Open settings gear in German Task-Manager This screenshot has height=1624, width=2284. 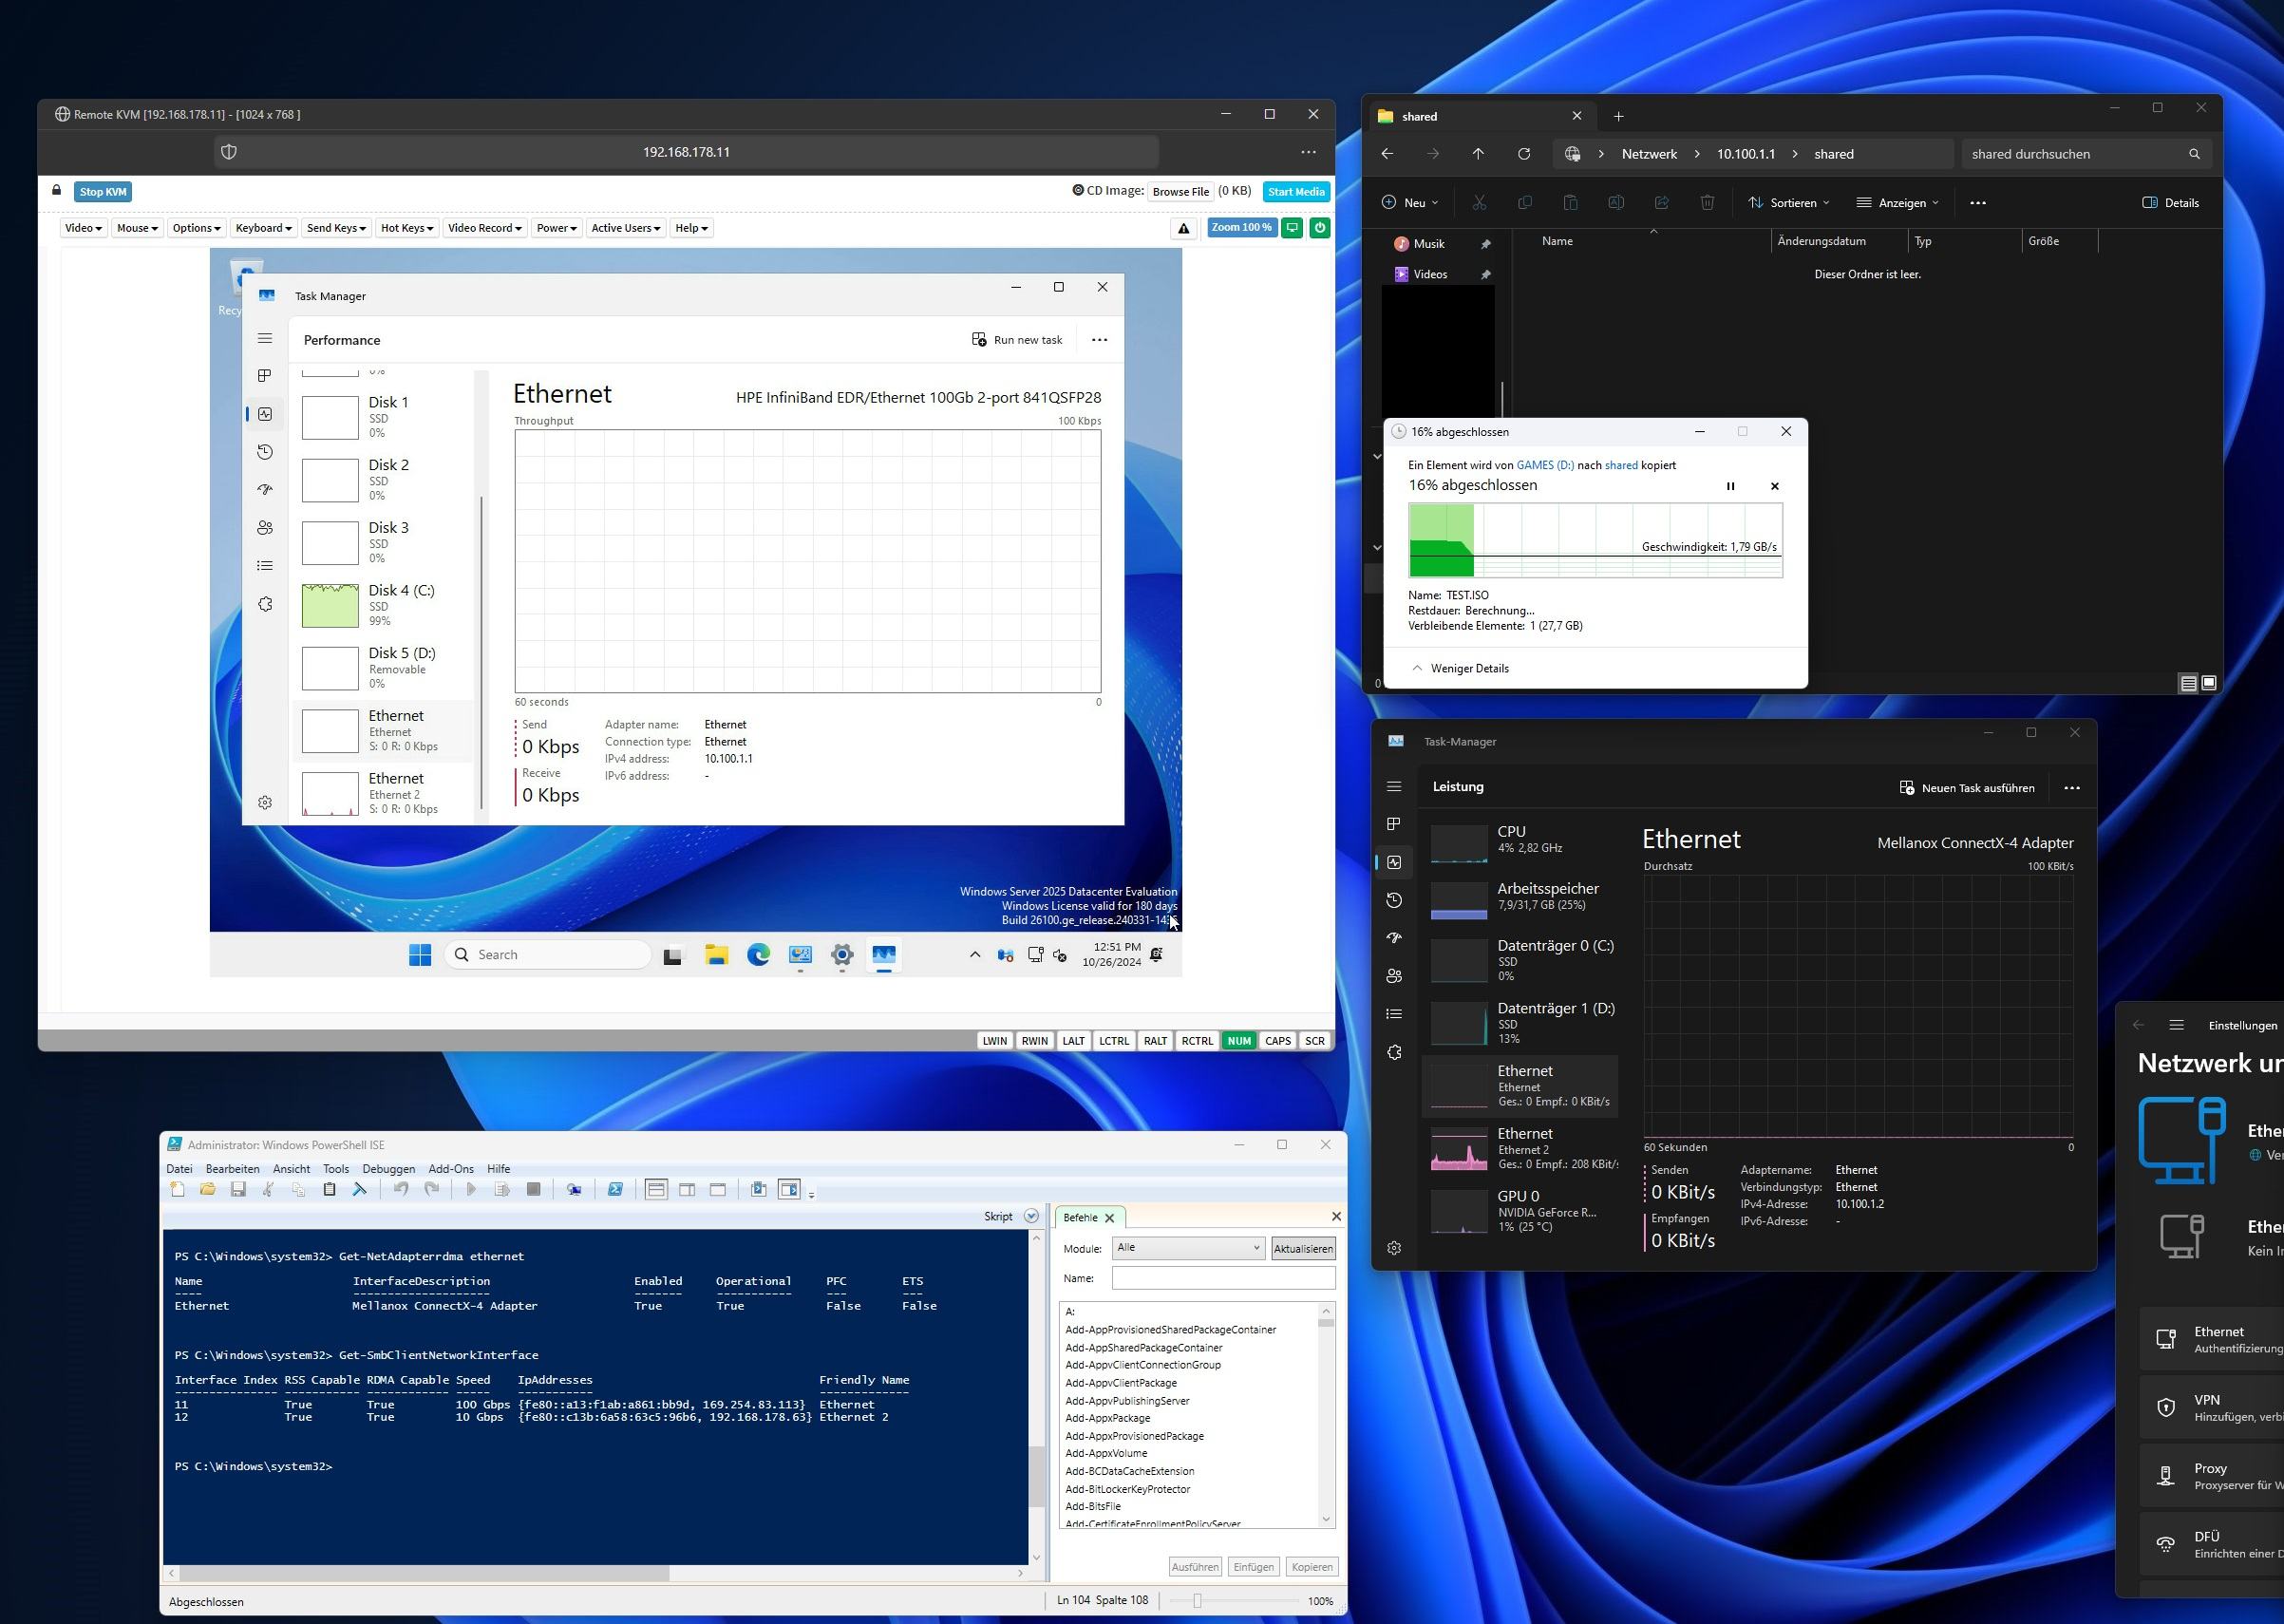coord(1394,1248)
